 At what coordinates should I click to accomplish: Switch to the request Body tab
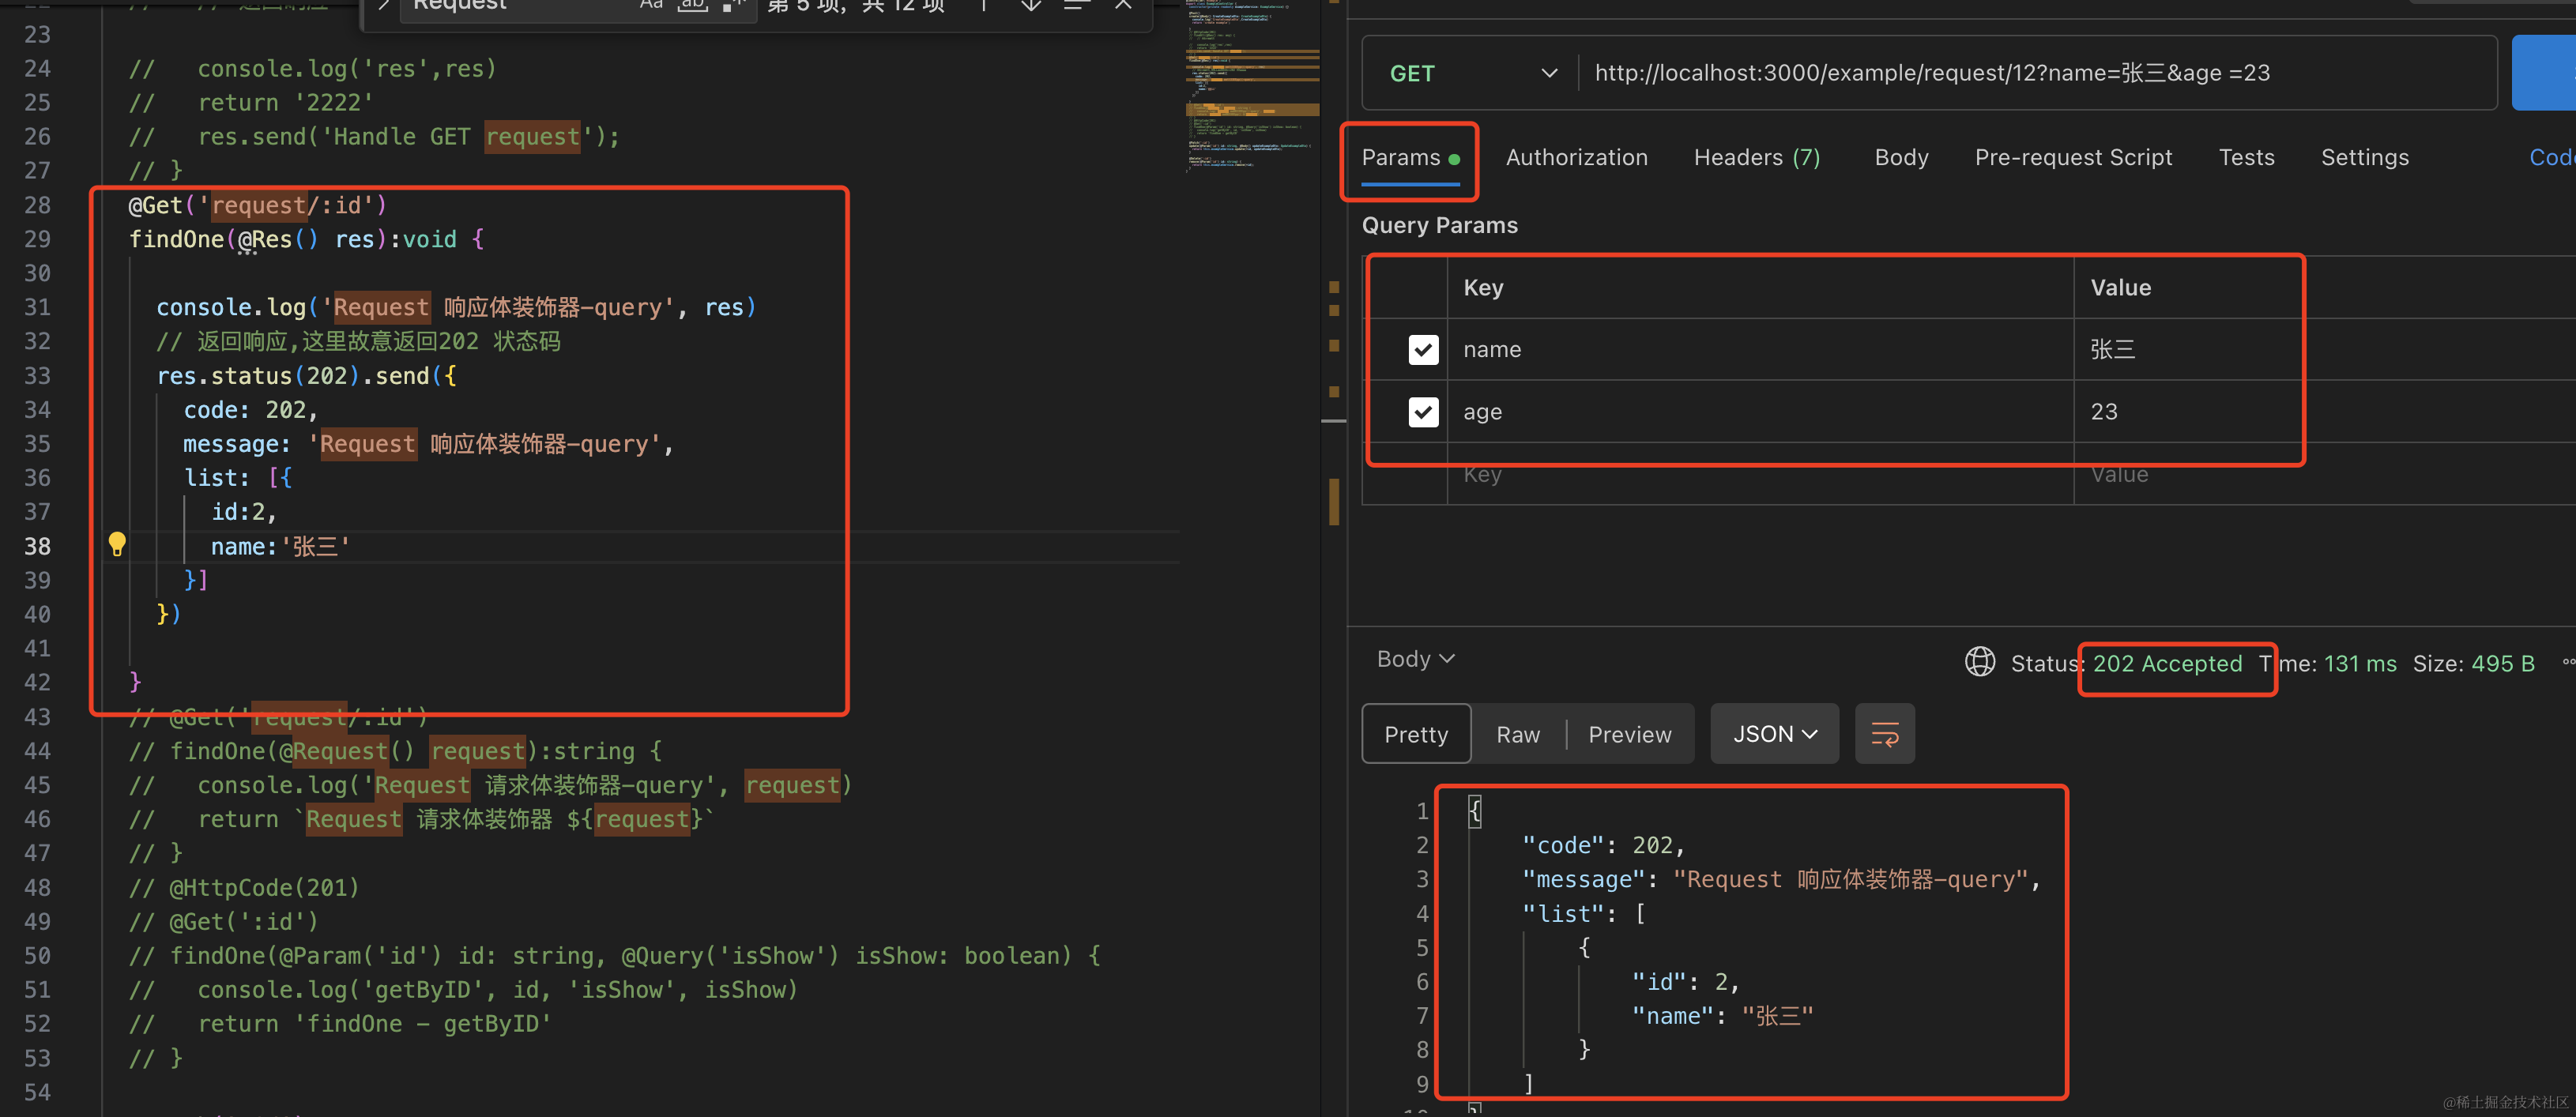(1901, 158)
